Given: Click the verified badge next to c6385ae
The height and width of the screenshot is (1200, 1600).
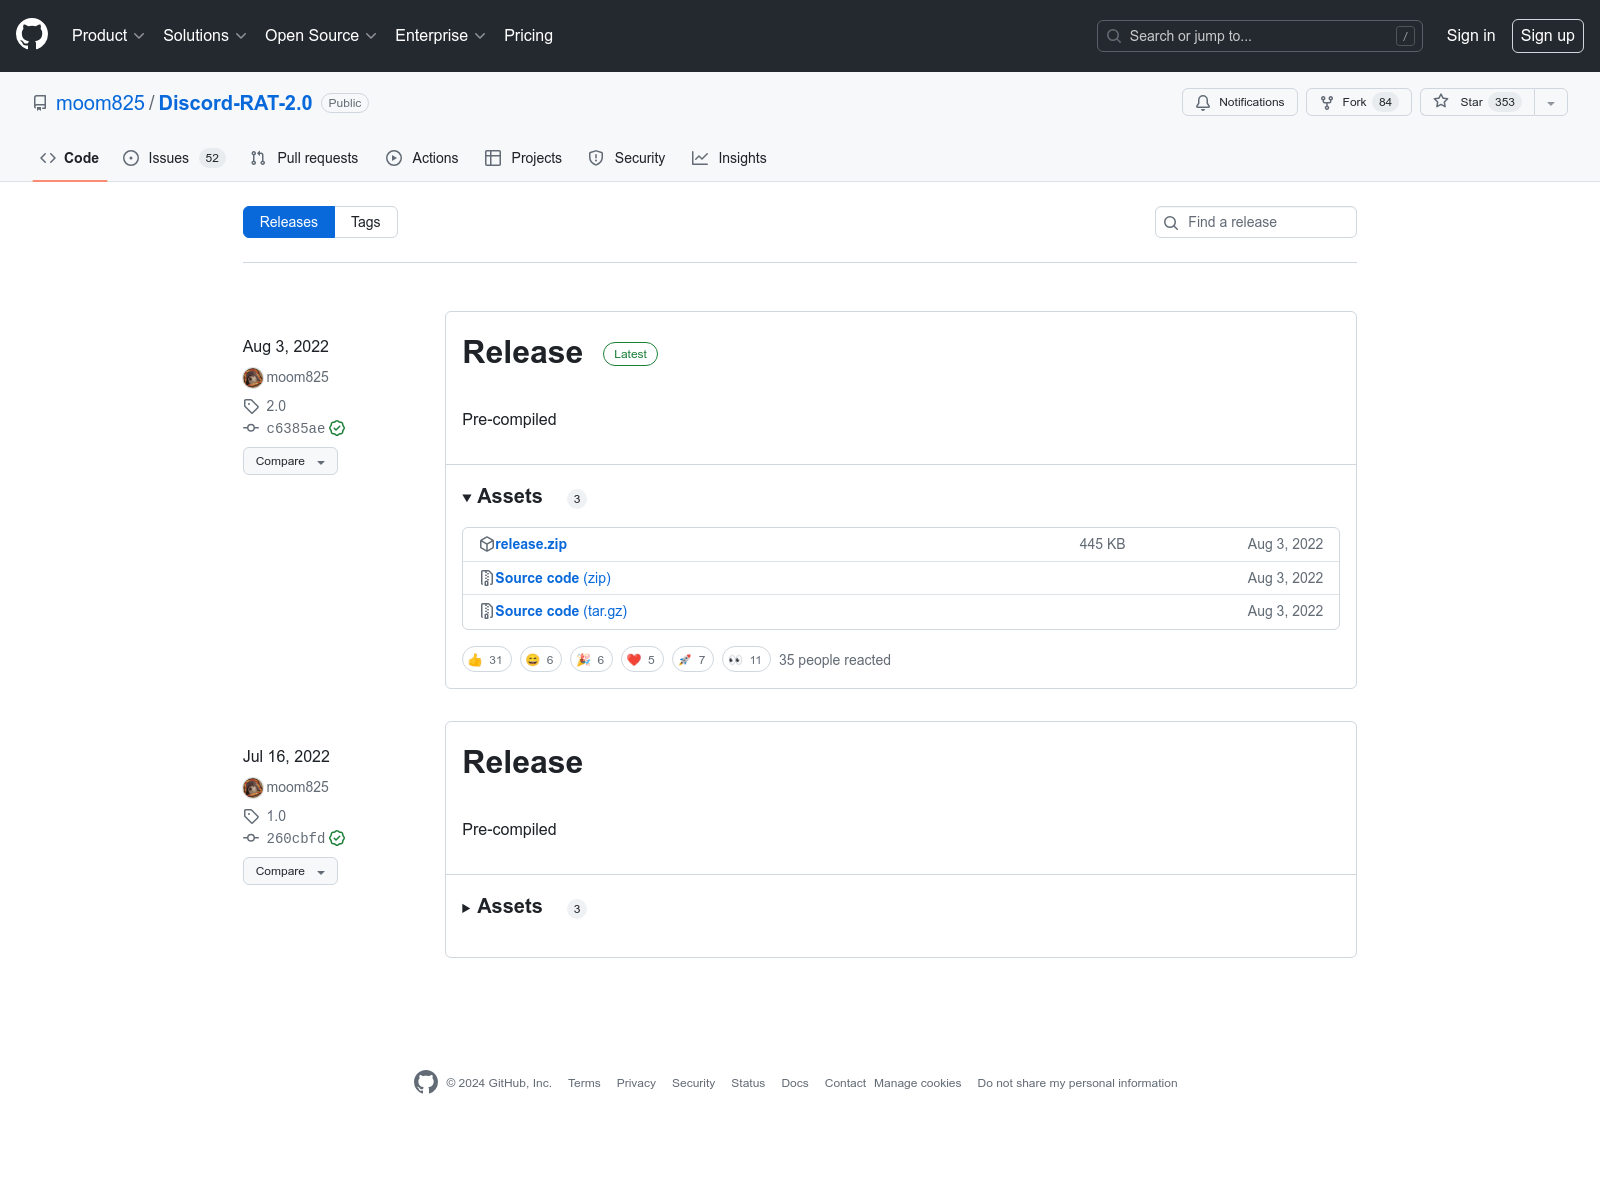Looking at the screenshot, I should (337, 428).
